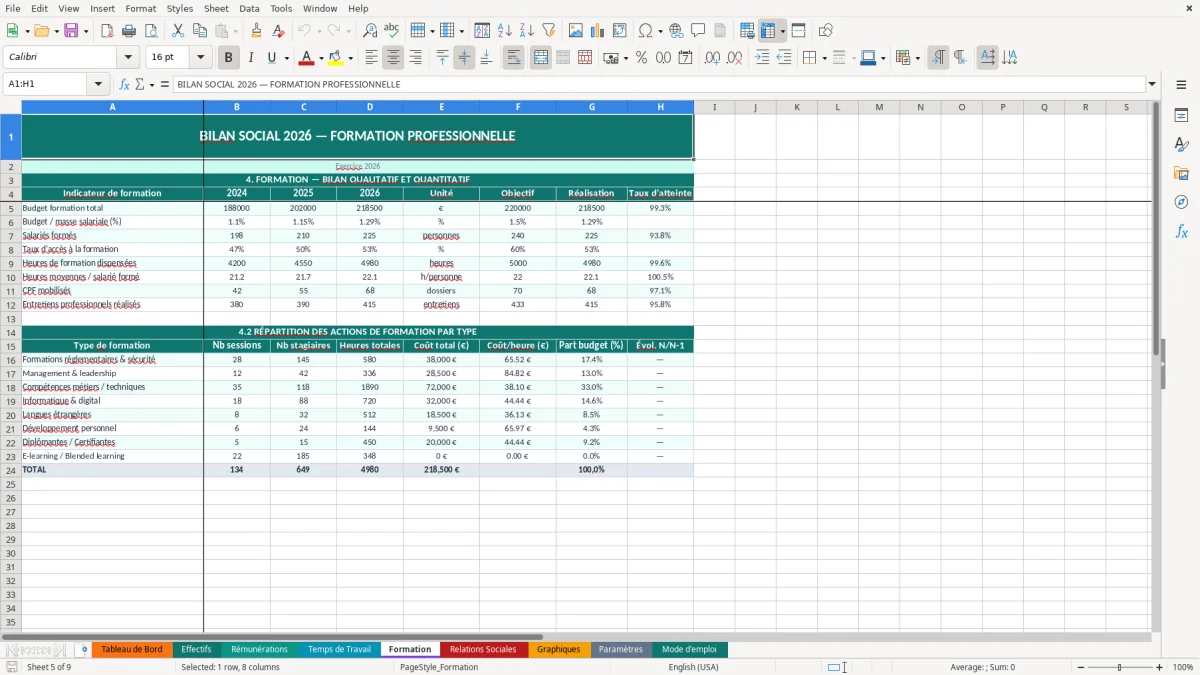
Task: Open the Sheet menu
Action: [x=216, y=8]
